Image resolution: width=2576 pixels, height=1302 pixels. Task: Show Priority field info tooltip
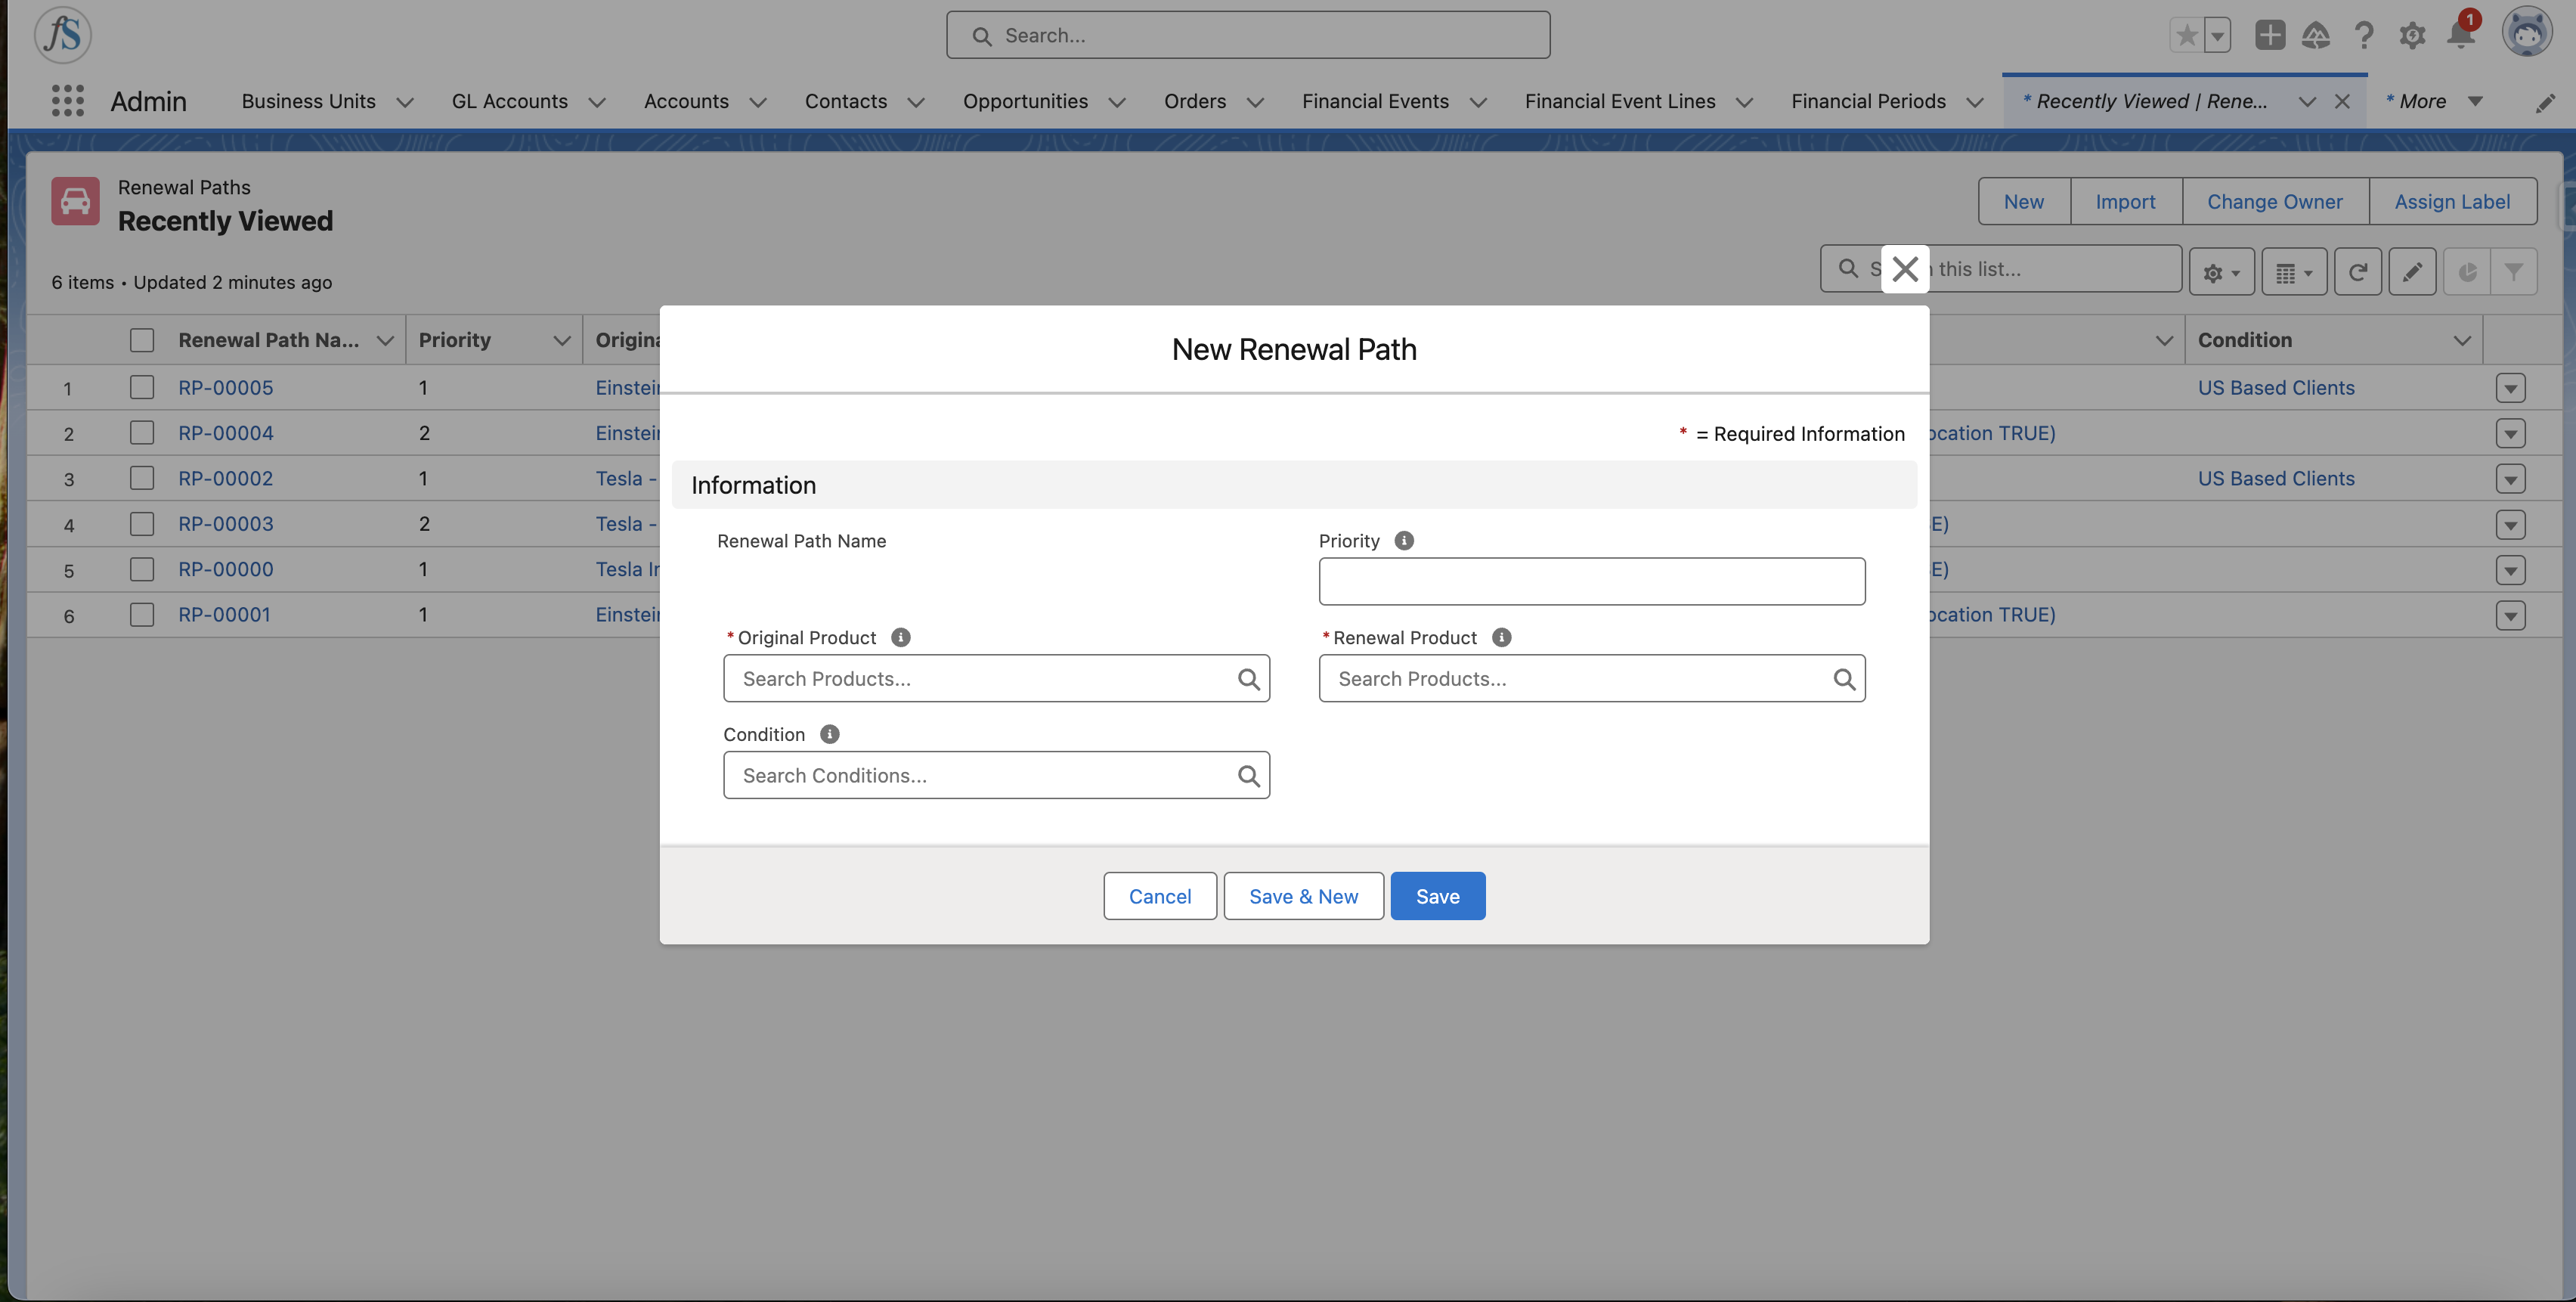click(x=1403, y=541)
